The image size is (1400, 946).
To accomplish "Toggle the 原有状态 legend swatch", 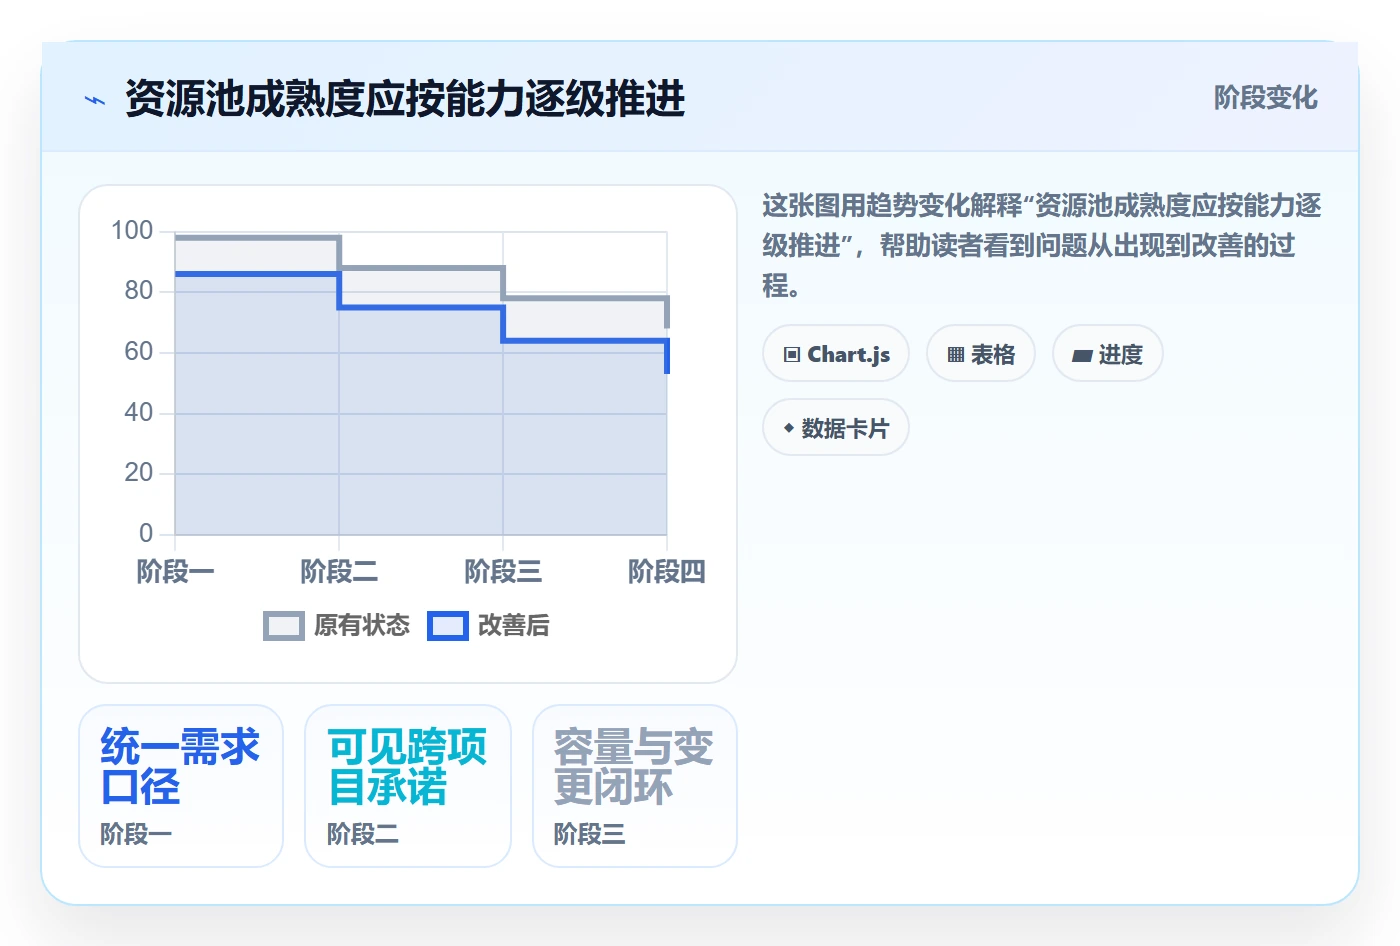I will pos(284,626).
